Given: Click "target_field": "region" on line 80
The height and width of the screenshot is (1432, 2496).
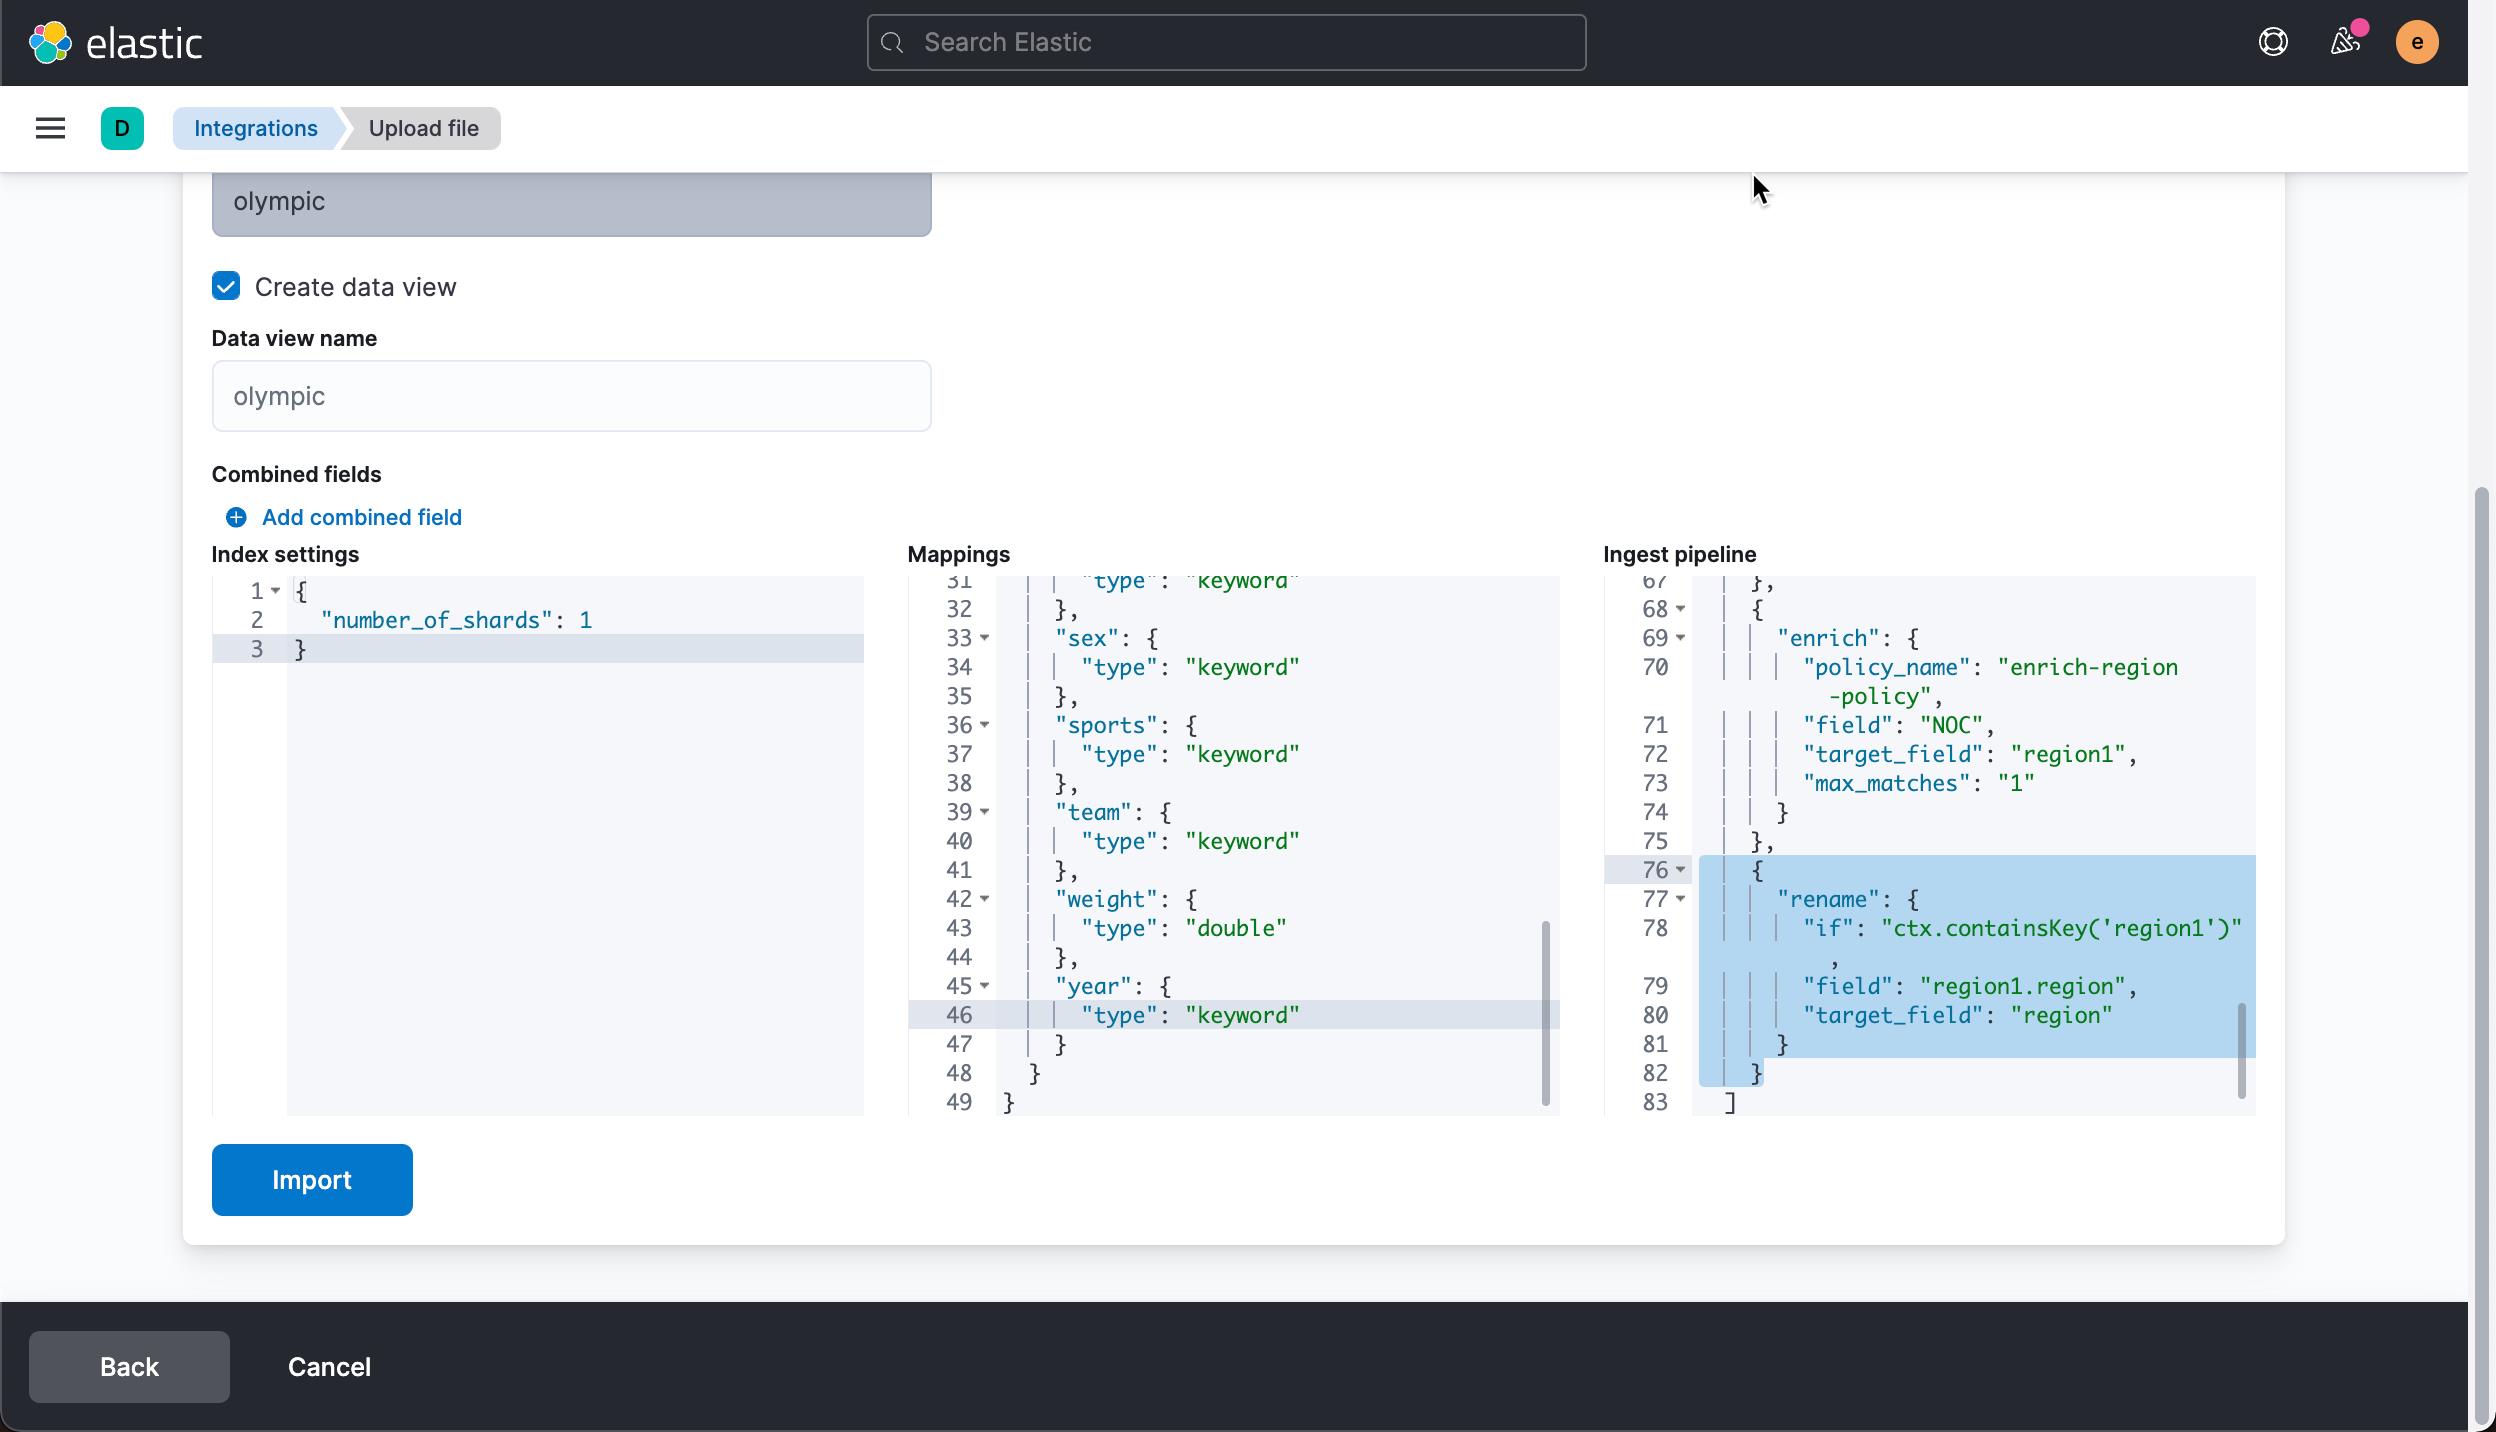Looking at the screenshot, I should [x=1958, y=1015].
